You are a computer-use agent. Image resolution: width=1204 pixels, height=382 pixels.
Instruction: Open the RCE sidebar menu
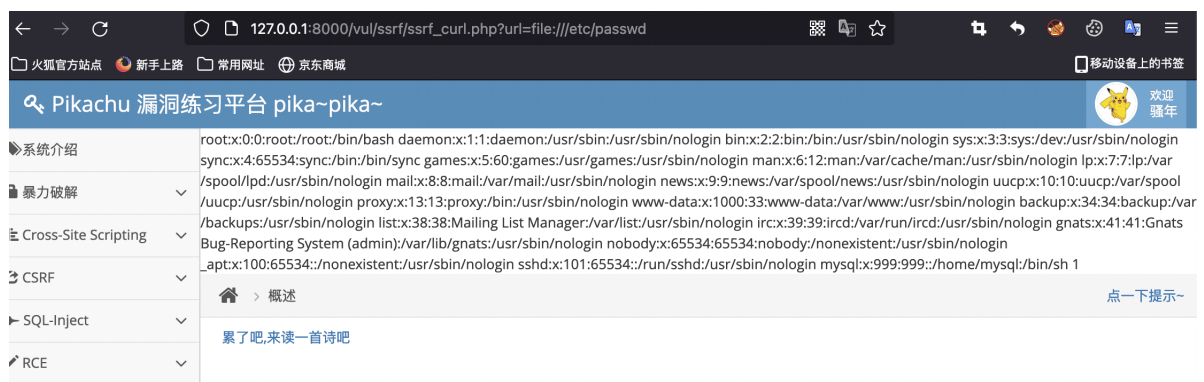(x=99, y=362)
